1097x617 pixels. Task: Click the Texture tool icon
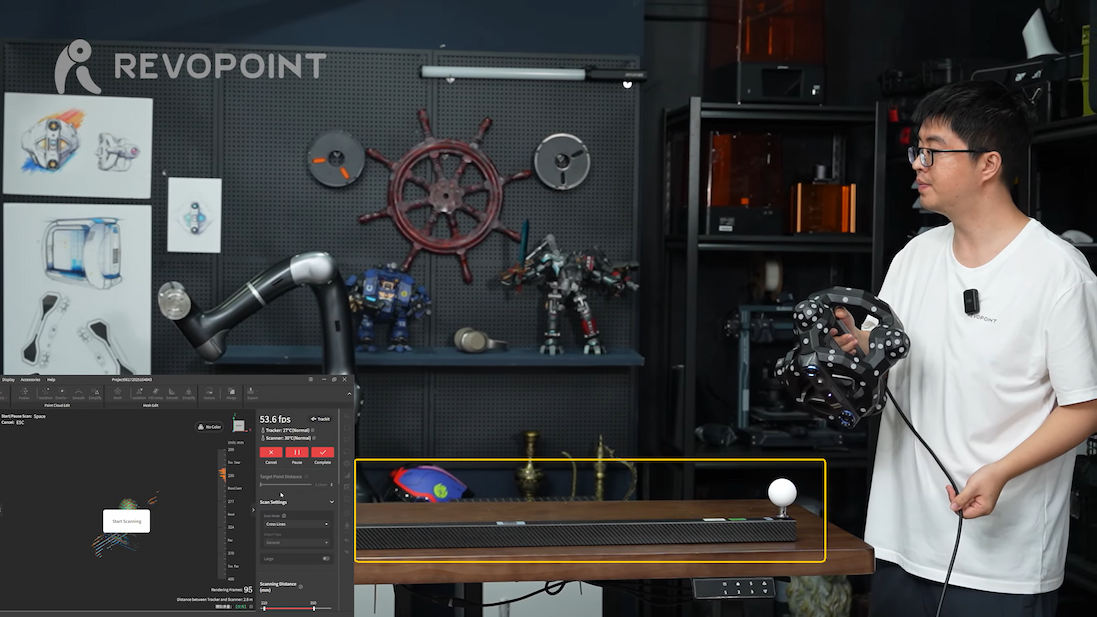(x=209, y=394)
